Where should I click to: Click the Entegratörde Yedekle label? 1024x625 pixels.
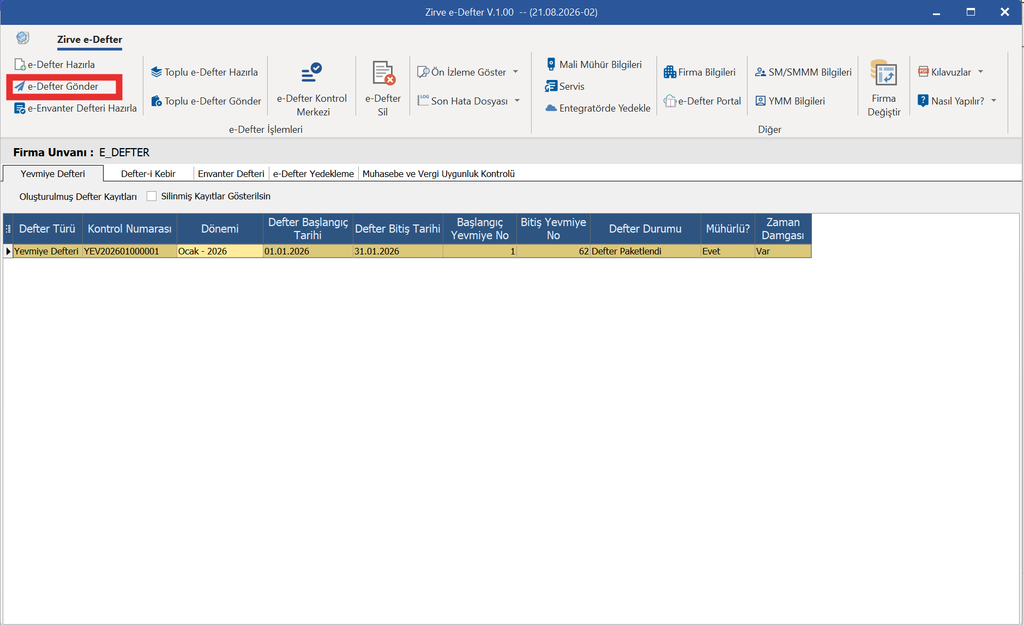click(605, 108)
